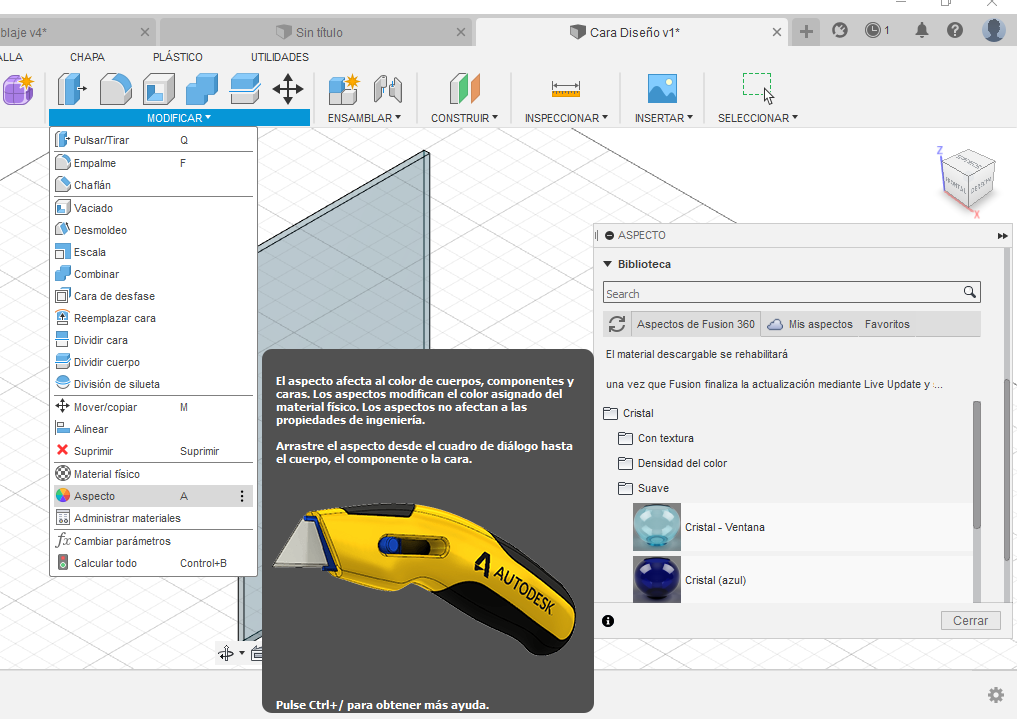Click the Insertar image icon

click(x=662, y=88)
